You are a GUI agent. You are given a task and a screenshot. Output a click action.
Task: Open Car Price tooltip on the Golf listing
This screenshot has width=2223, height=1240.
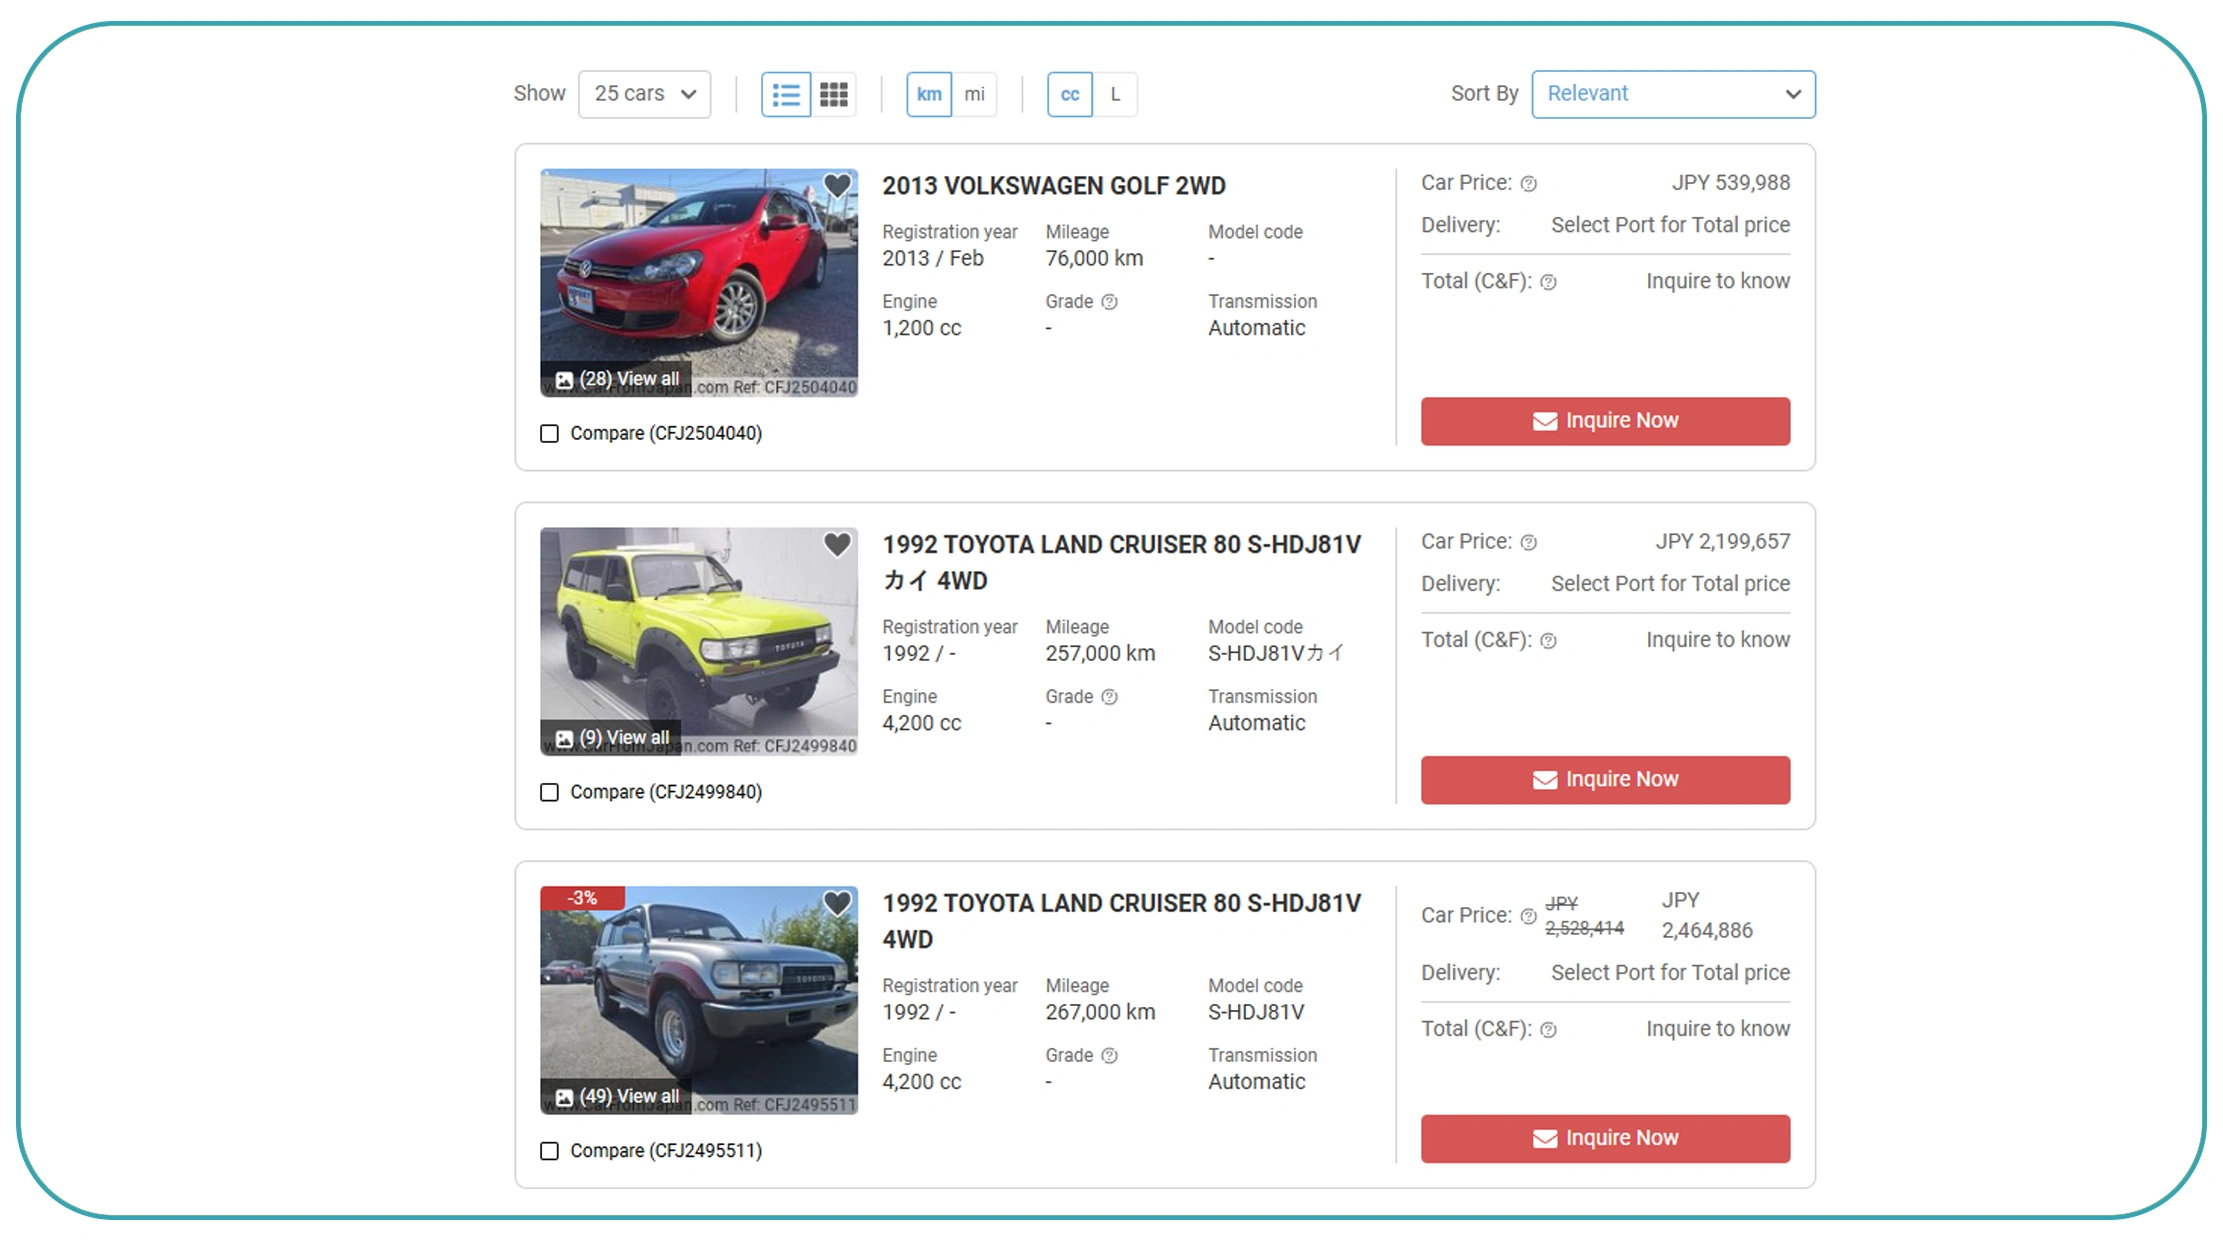click(x=1529, y=183)
